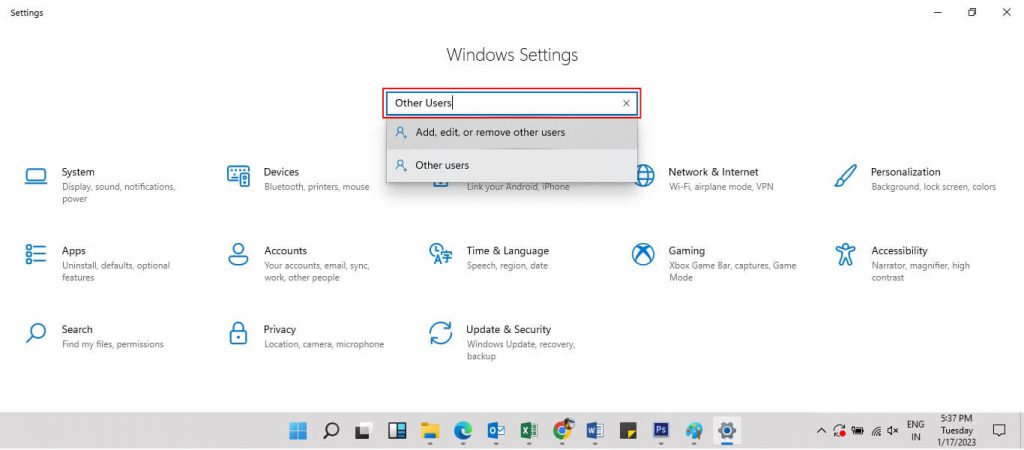
Task: Click the sync tray icon with red dot
Action: (839, 430)
